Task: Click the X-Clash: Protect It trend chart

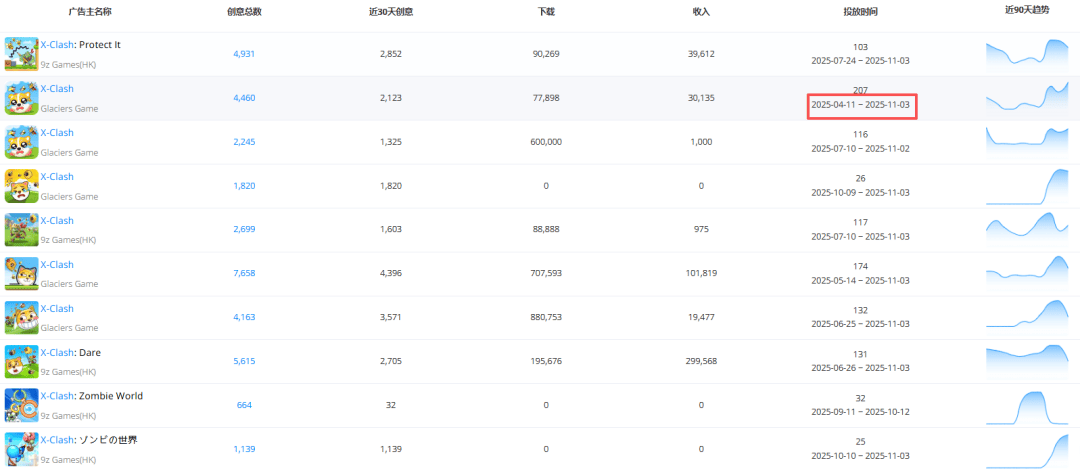Action: click(x=1026, y=54)
